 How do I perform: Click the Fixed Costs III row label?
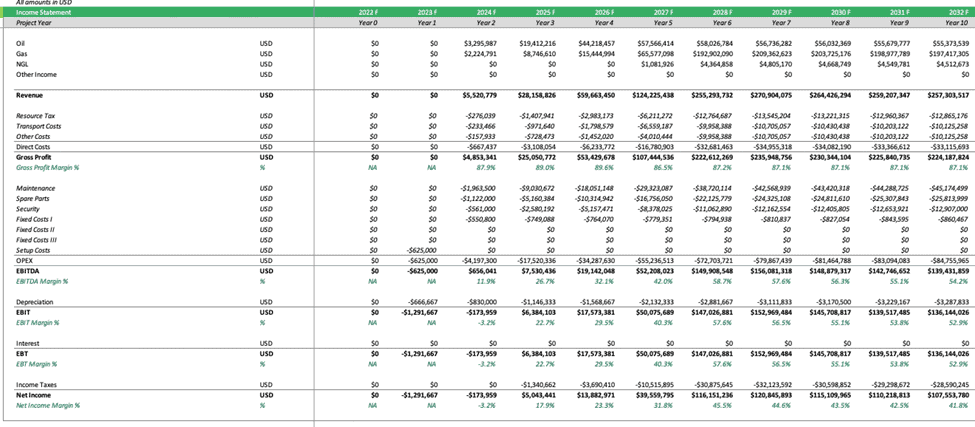click(35, 240)
